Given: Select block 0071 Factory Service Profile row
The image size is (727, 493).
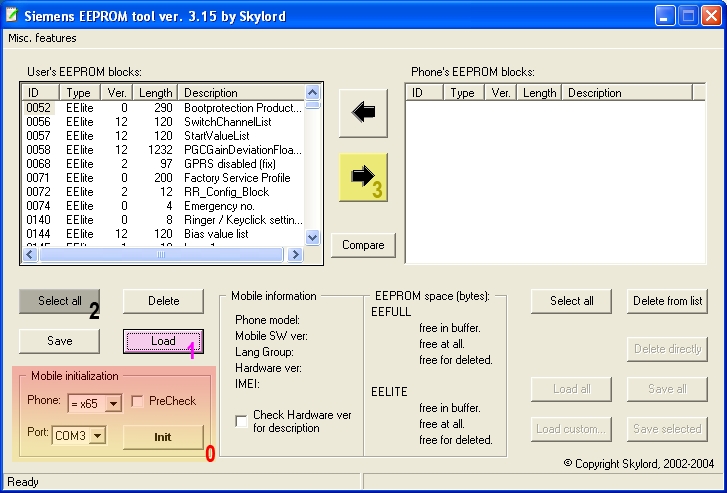Looking at the screenshot, I should pyautogui.click(x=164, y=178).
